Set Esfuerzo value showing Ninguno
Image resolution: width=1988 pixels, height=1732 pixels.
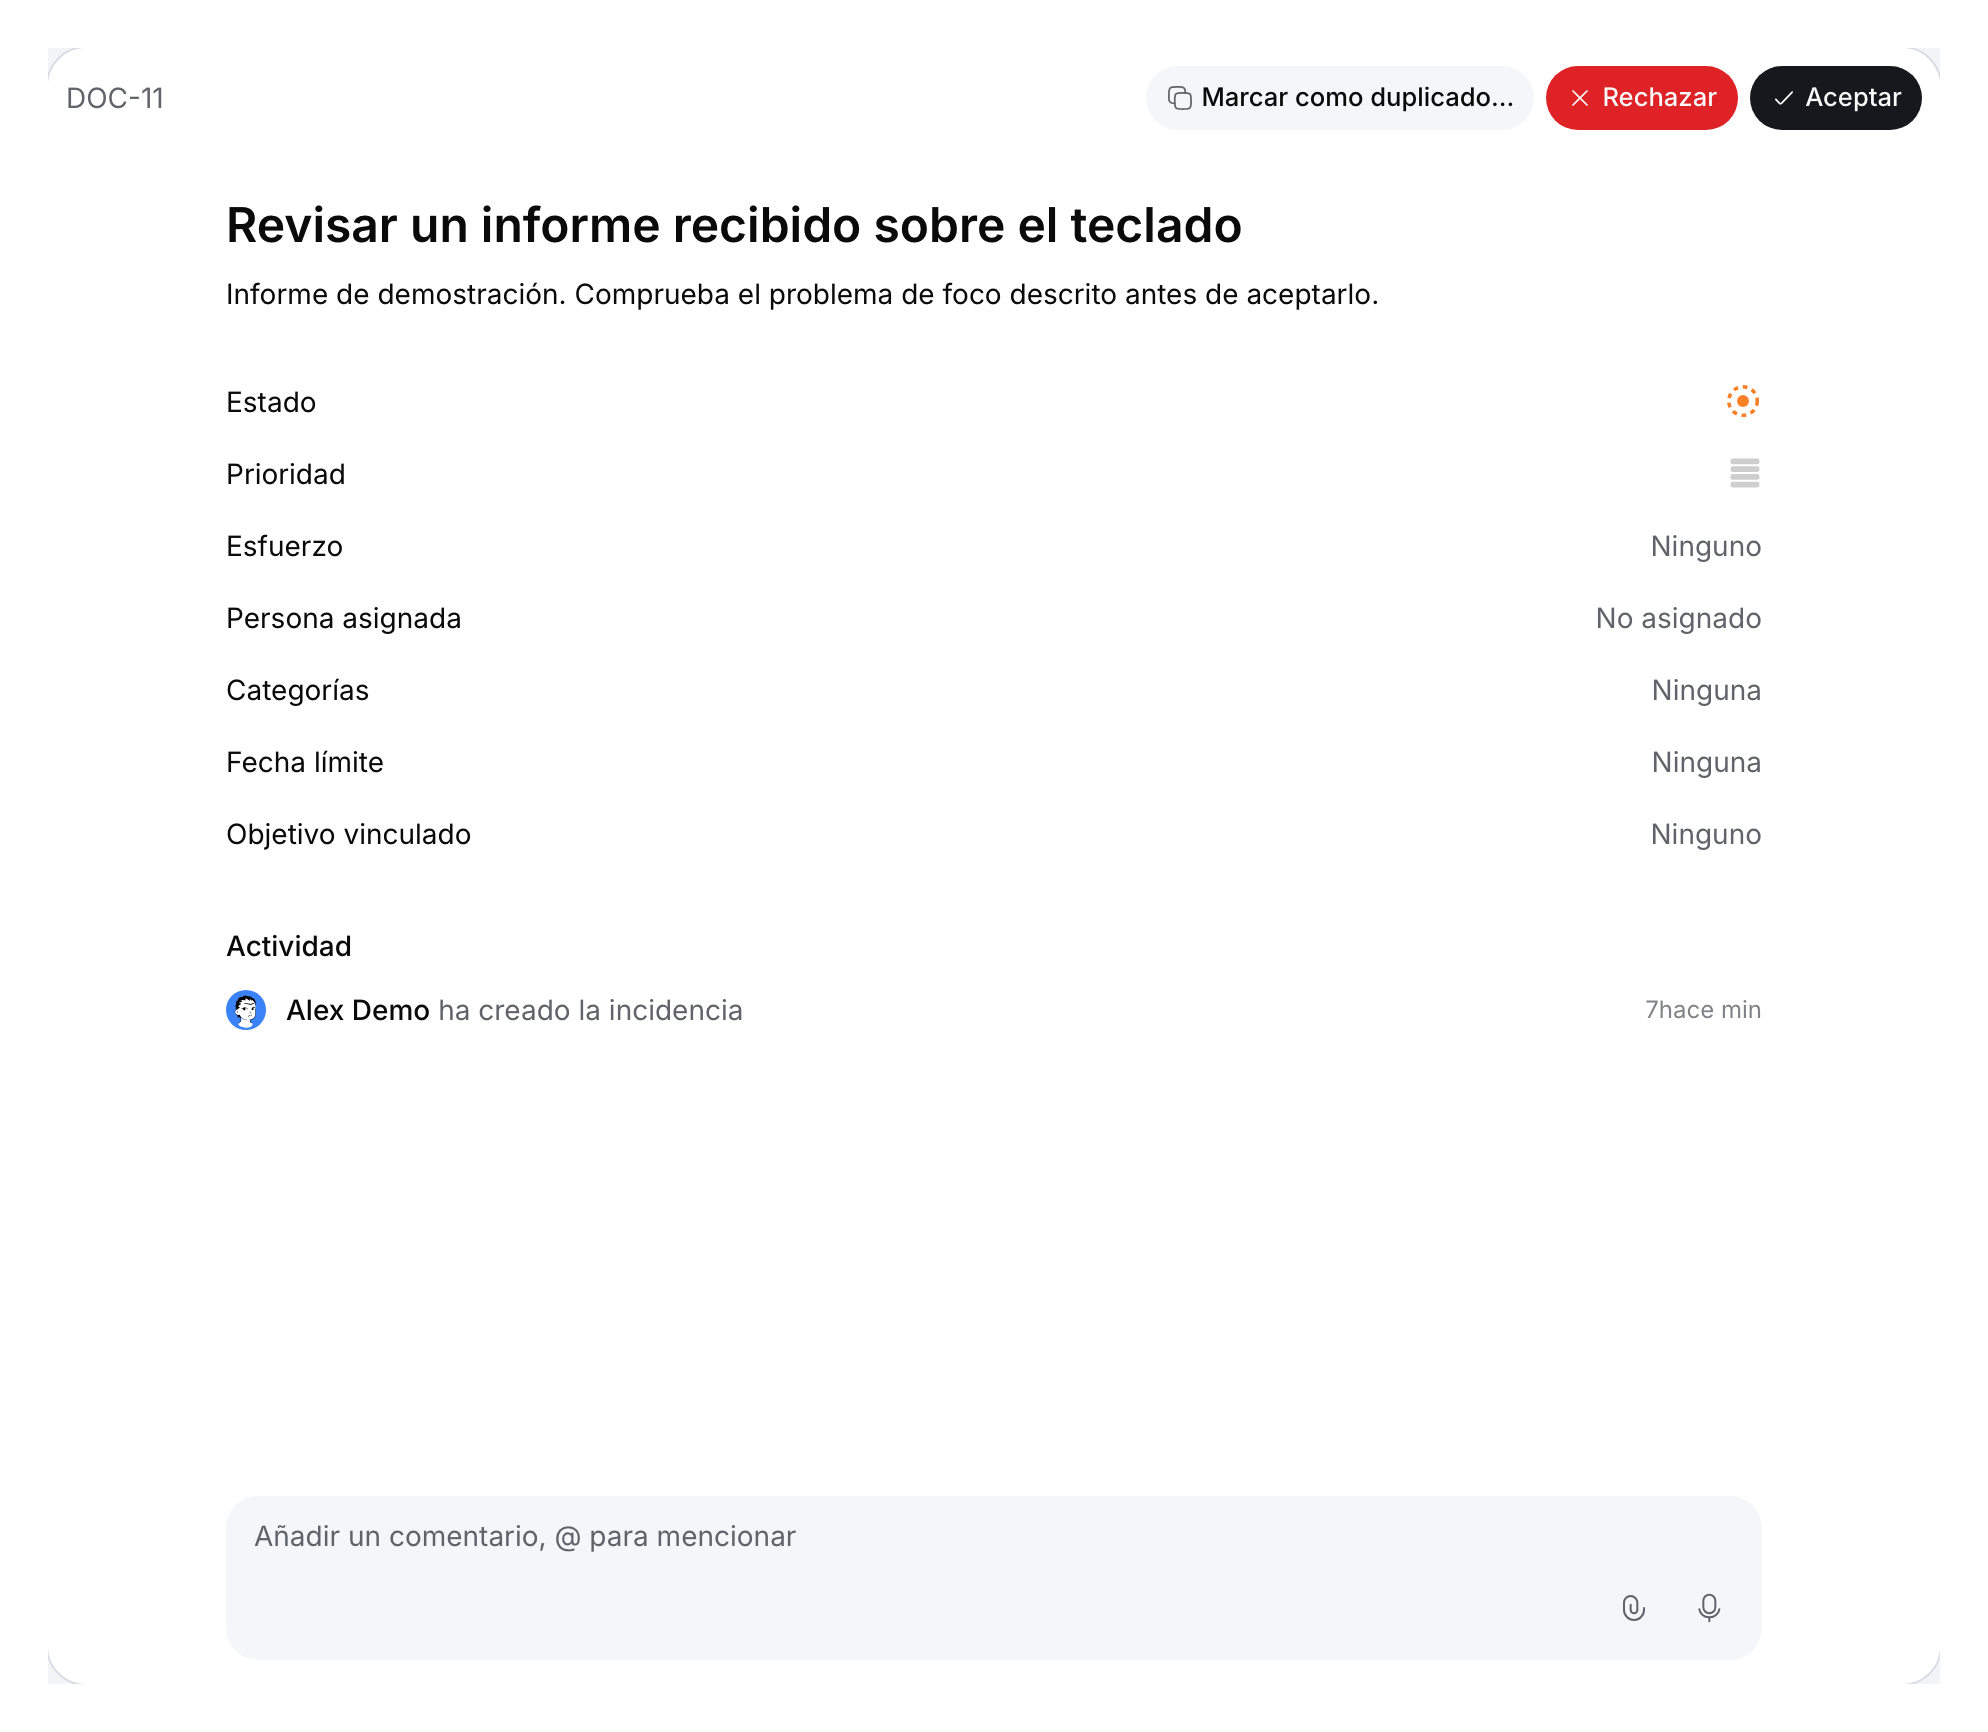(1705, 546)
